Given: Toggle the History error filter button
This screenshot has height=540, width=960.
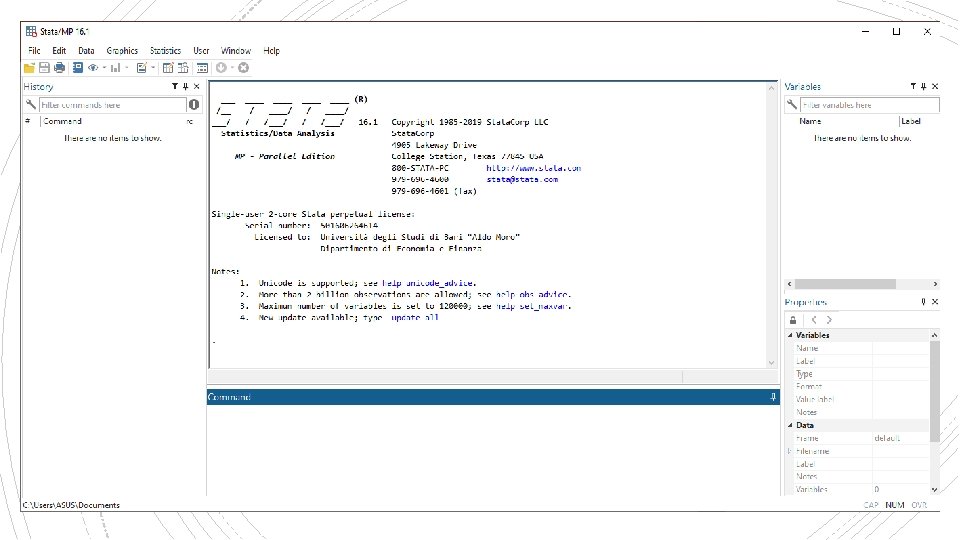Looking at the screenshot, I should pyautogui.click(x=194, y=105).
